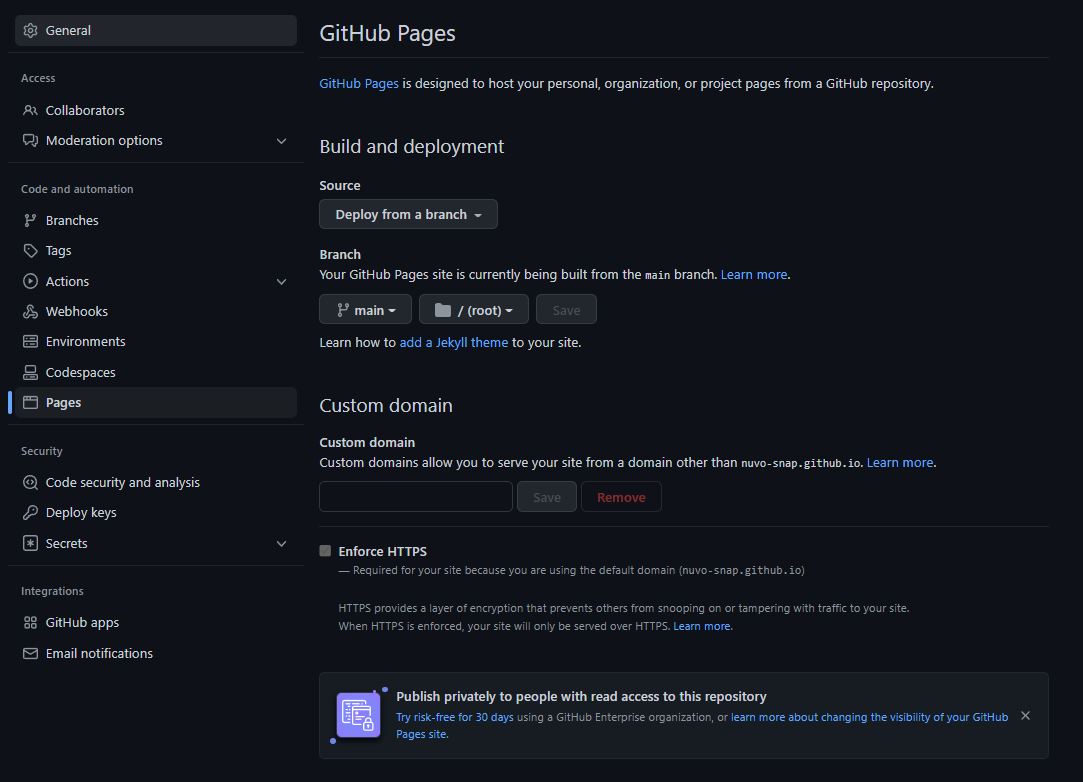Open Tags settings

point(156,251)
